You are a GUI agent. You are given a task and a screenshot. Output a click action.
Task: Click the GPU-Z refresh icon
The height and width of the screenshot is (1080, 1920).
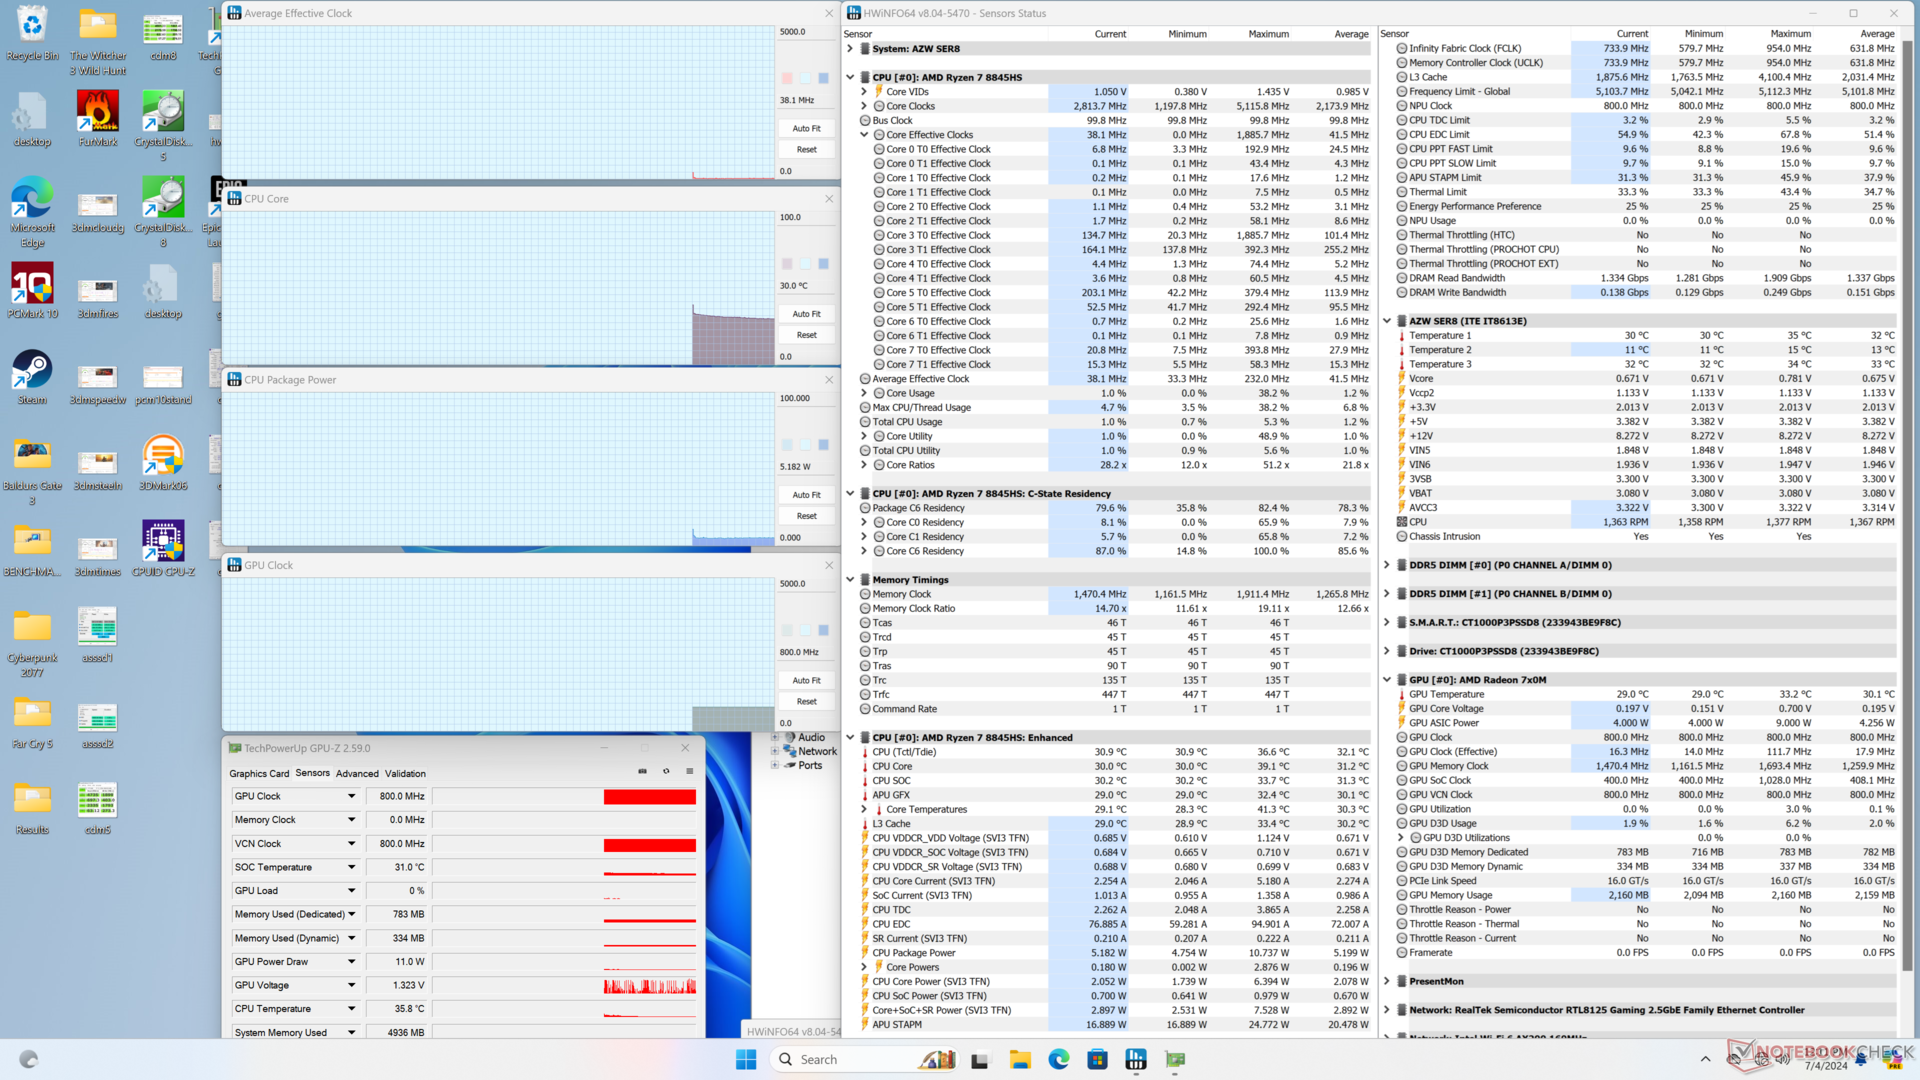666,772
